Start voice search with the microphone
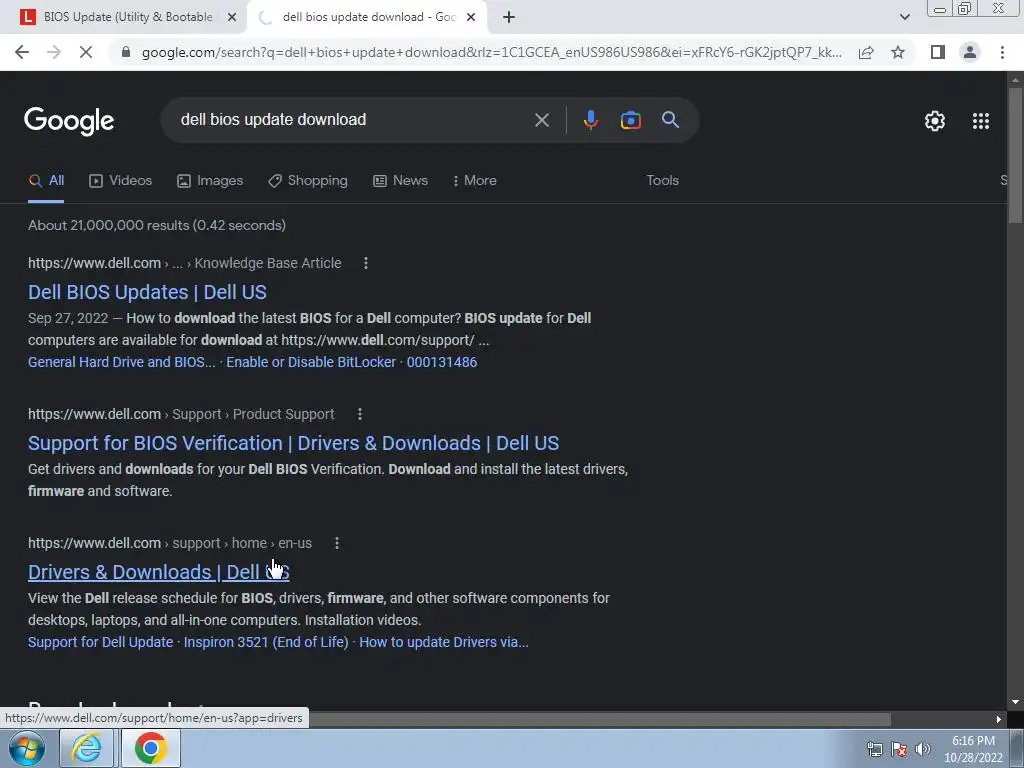The image size is (1024, 768). coord(590,120)
